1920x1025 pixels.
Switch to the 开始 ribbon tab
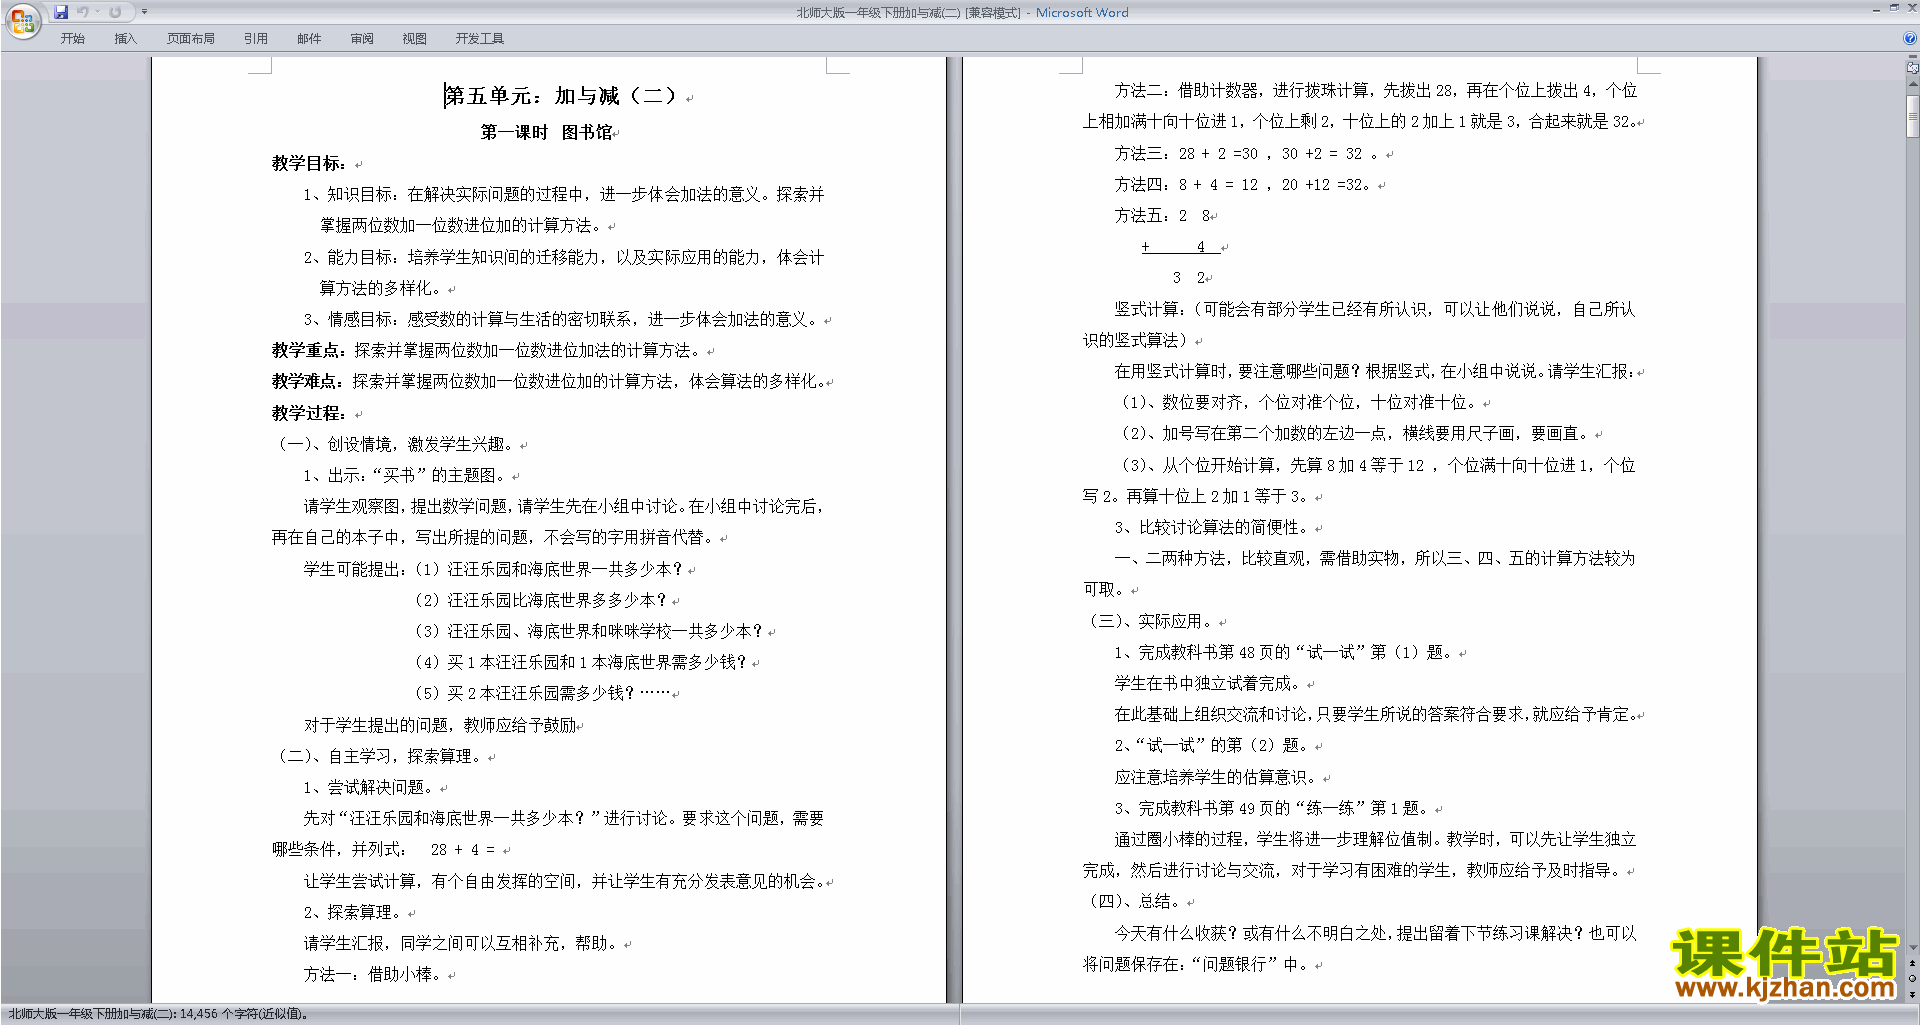point(72,39)
